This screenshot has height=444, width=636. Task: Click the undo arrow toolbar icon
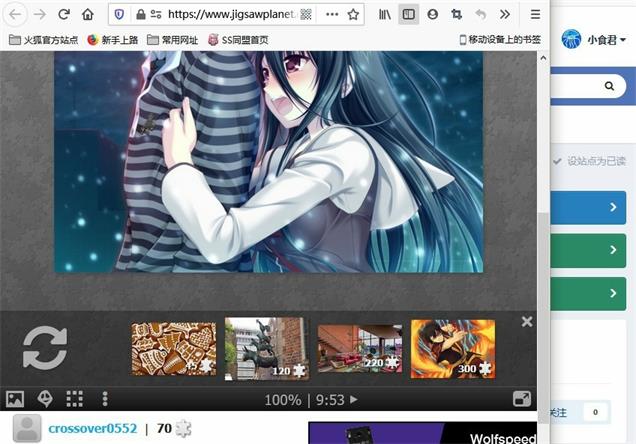pos(481,15)
